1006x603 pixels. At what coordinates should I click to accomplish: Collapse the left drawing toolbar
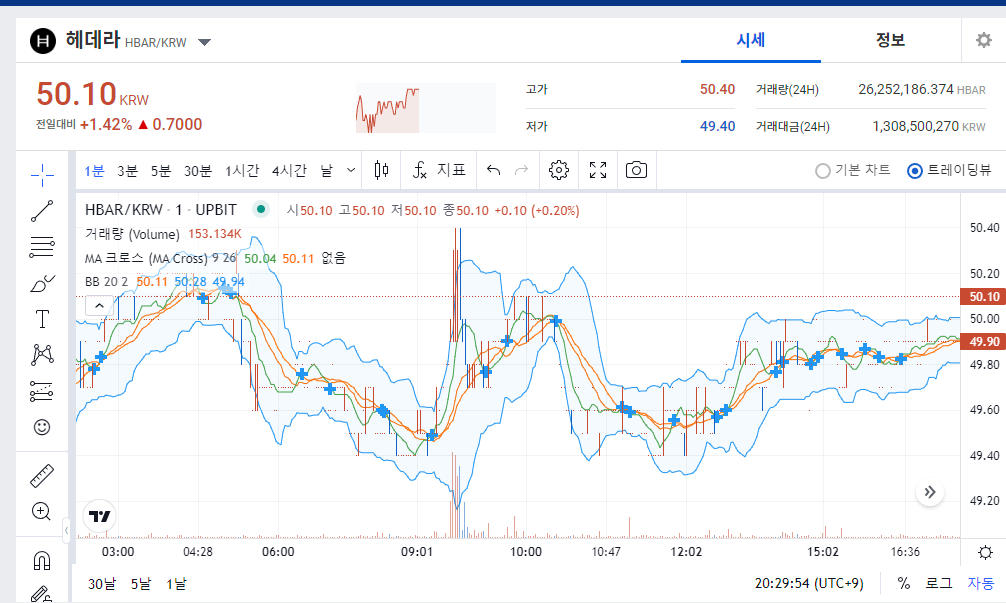pyautogui.click(x=67, y=530)
